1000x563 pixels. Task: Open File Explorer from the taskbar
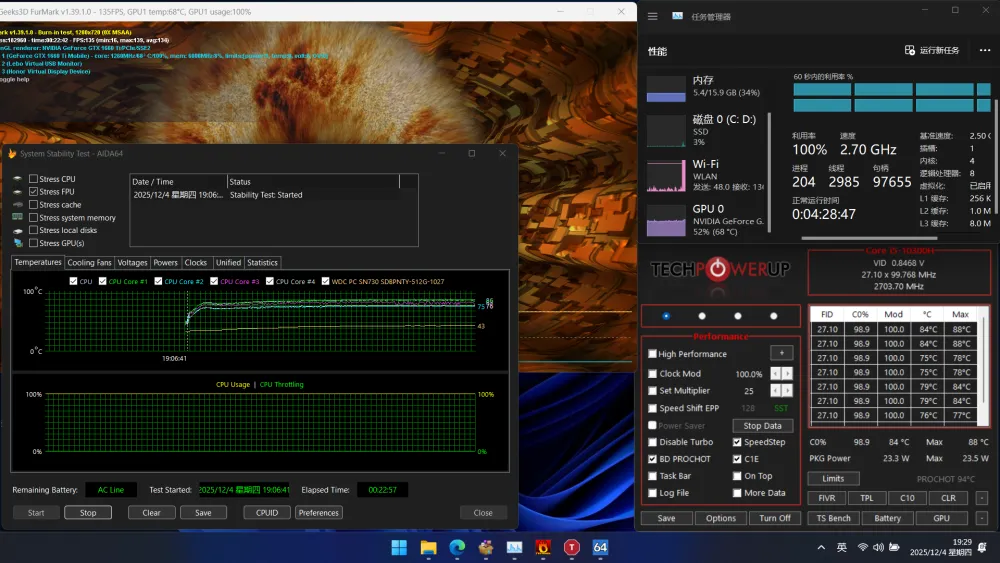pyautogui.click(x=428, y=547)
